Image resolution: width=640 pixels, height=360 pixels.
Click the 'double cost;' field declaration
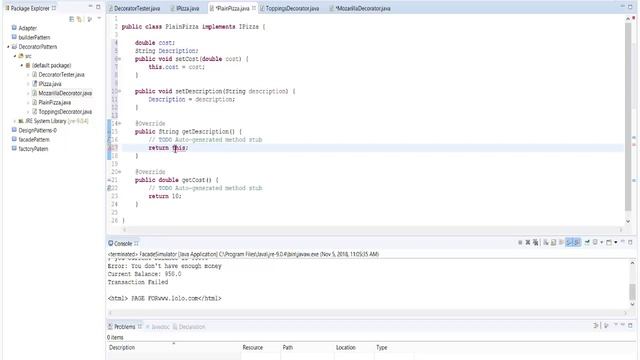(155, 43)
